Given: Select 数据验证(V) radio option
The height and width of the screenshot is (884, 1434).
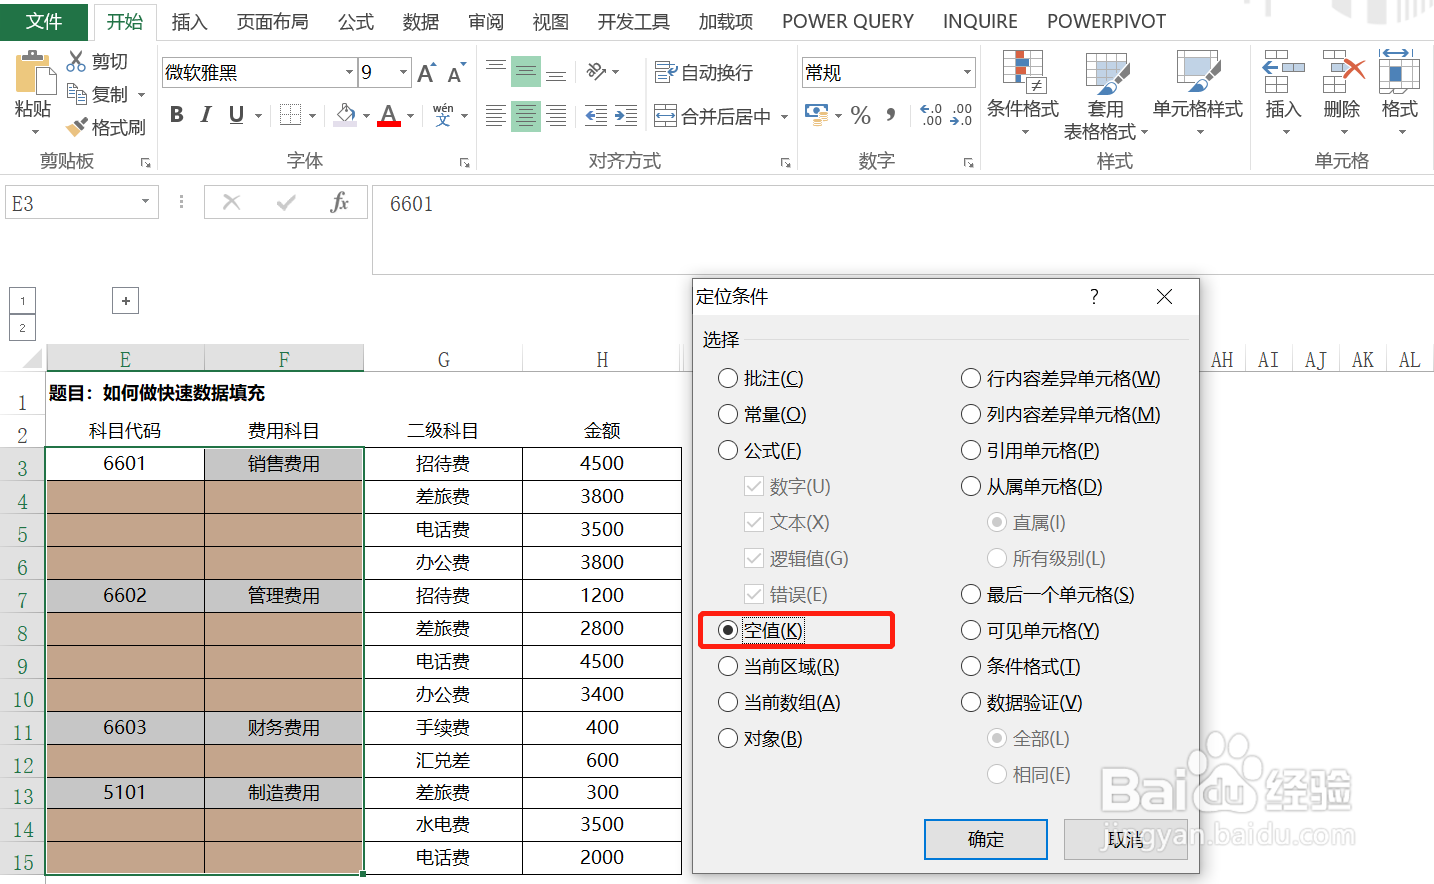Looking at the screenshot, I should (x=1022, y=702).
